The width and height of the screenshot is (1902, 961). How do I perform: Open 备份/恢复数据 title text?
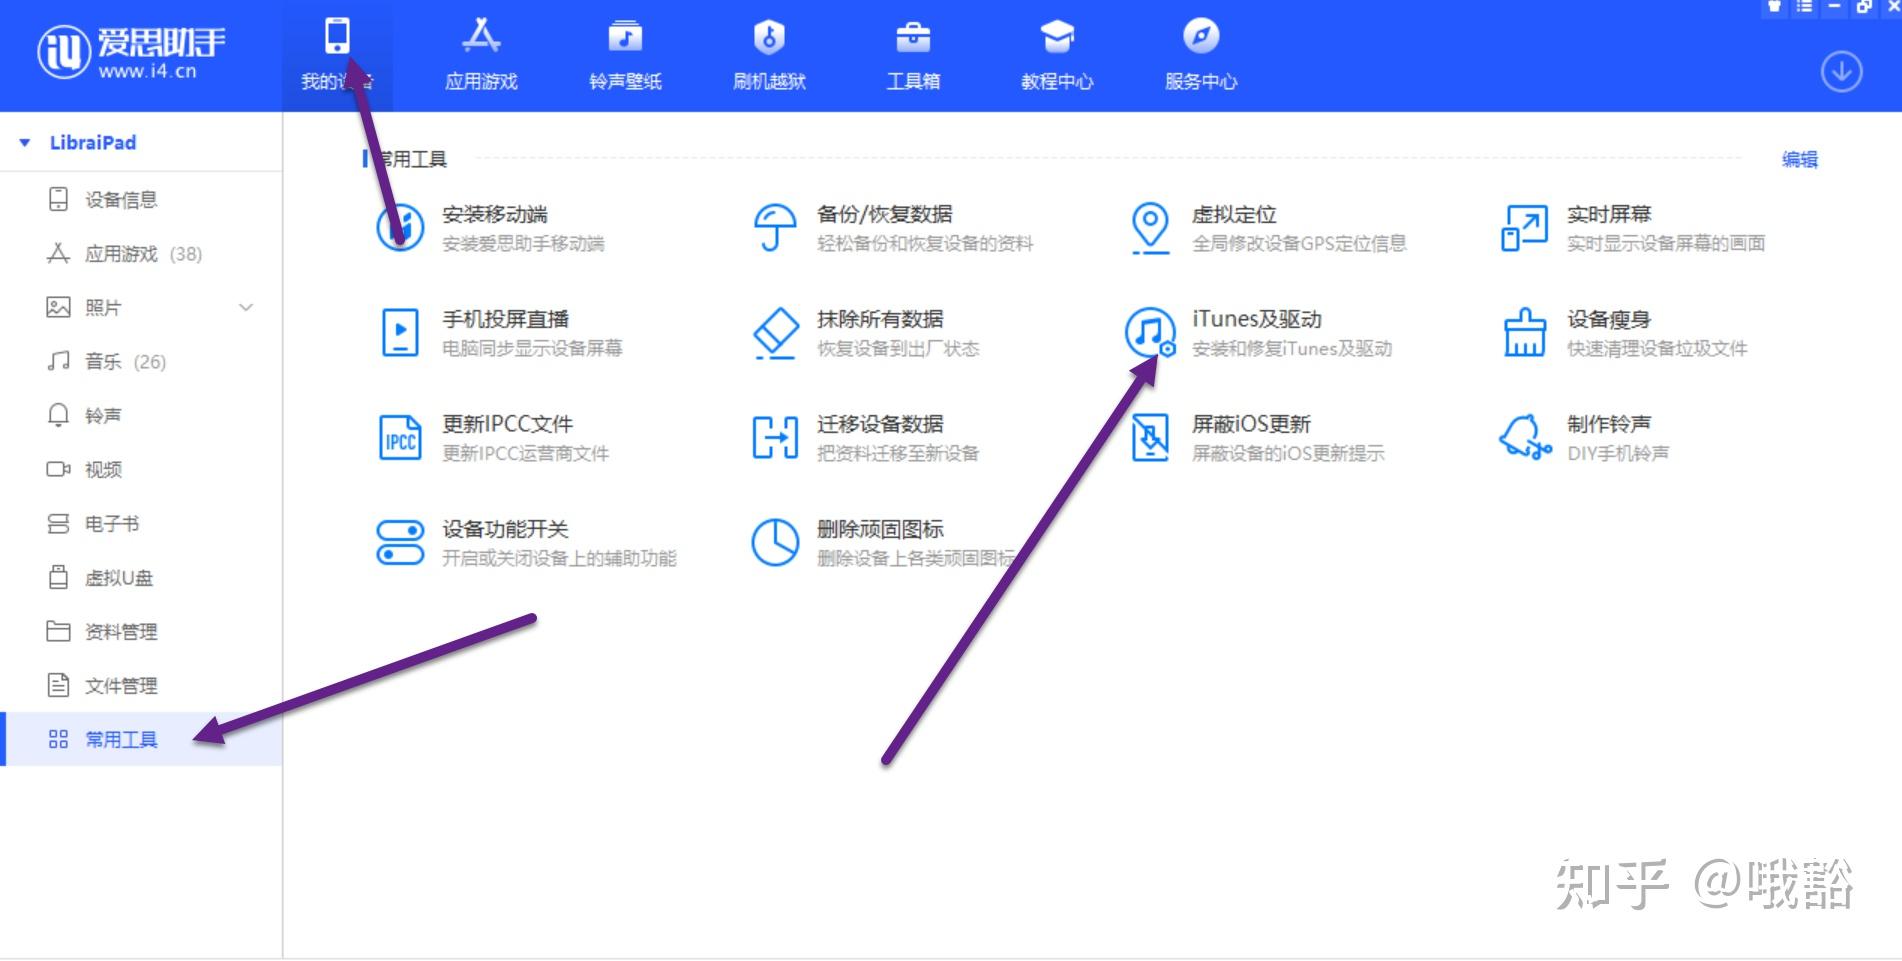pyautogui.click(x=885, y=214)
